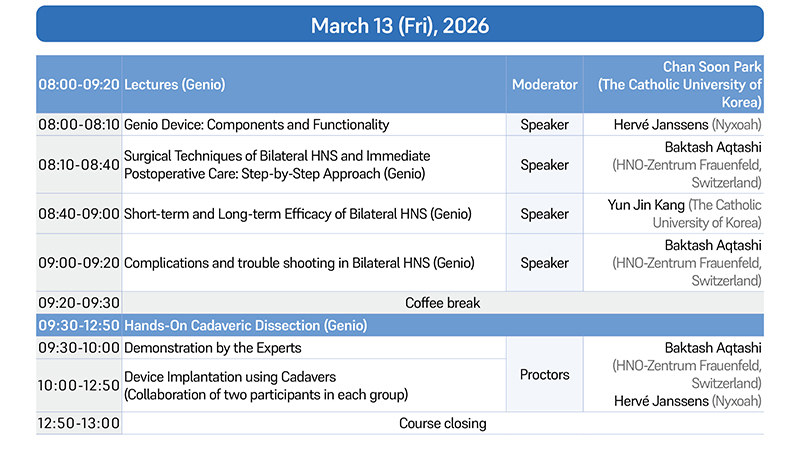Viewport: 800px width, 475px height.
Task: Click the Course closing row
Action: pyautogui.click(x=442, y=423)
